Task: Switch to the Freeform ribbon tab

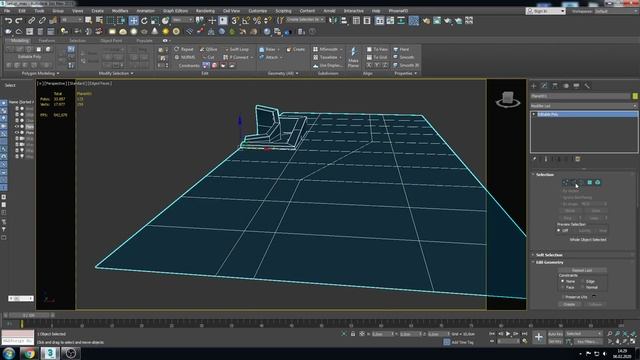Action: (x=47, y=41)
